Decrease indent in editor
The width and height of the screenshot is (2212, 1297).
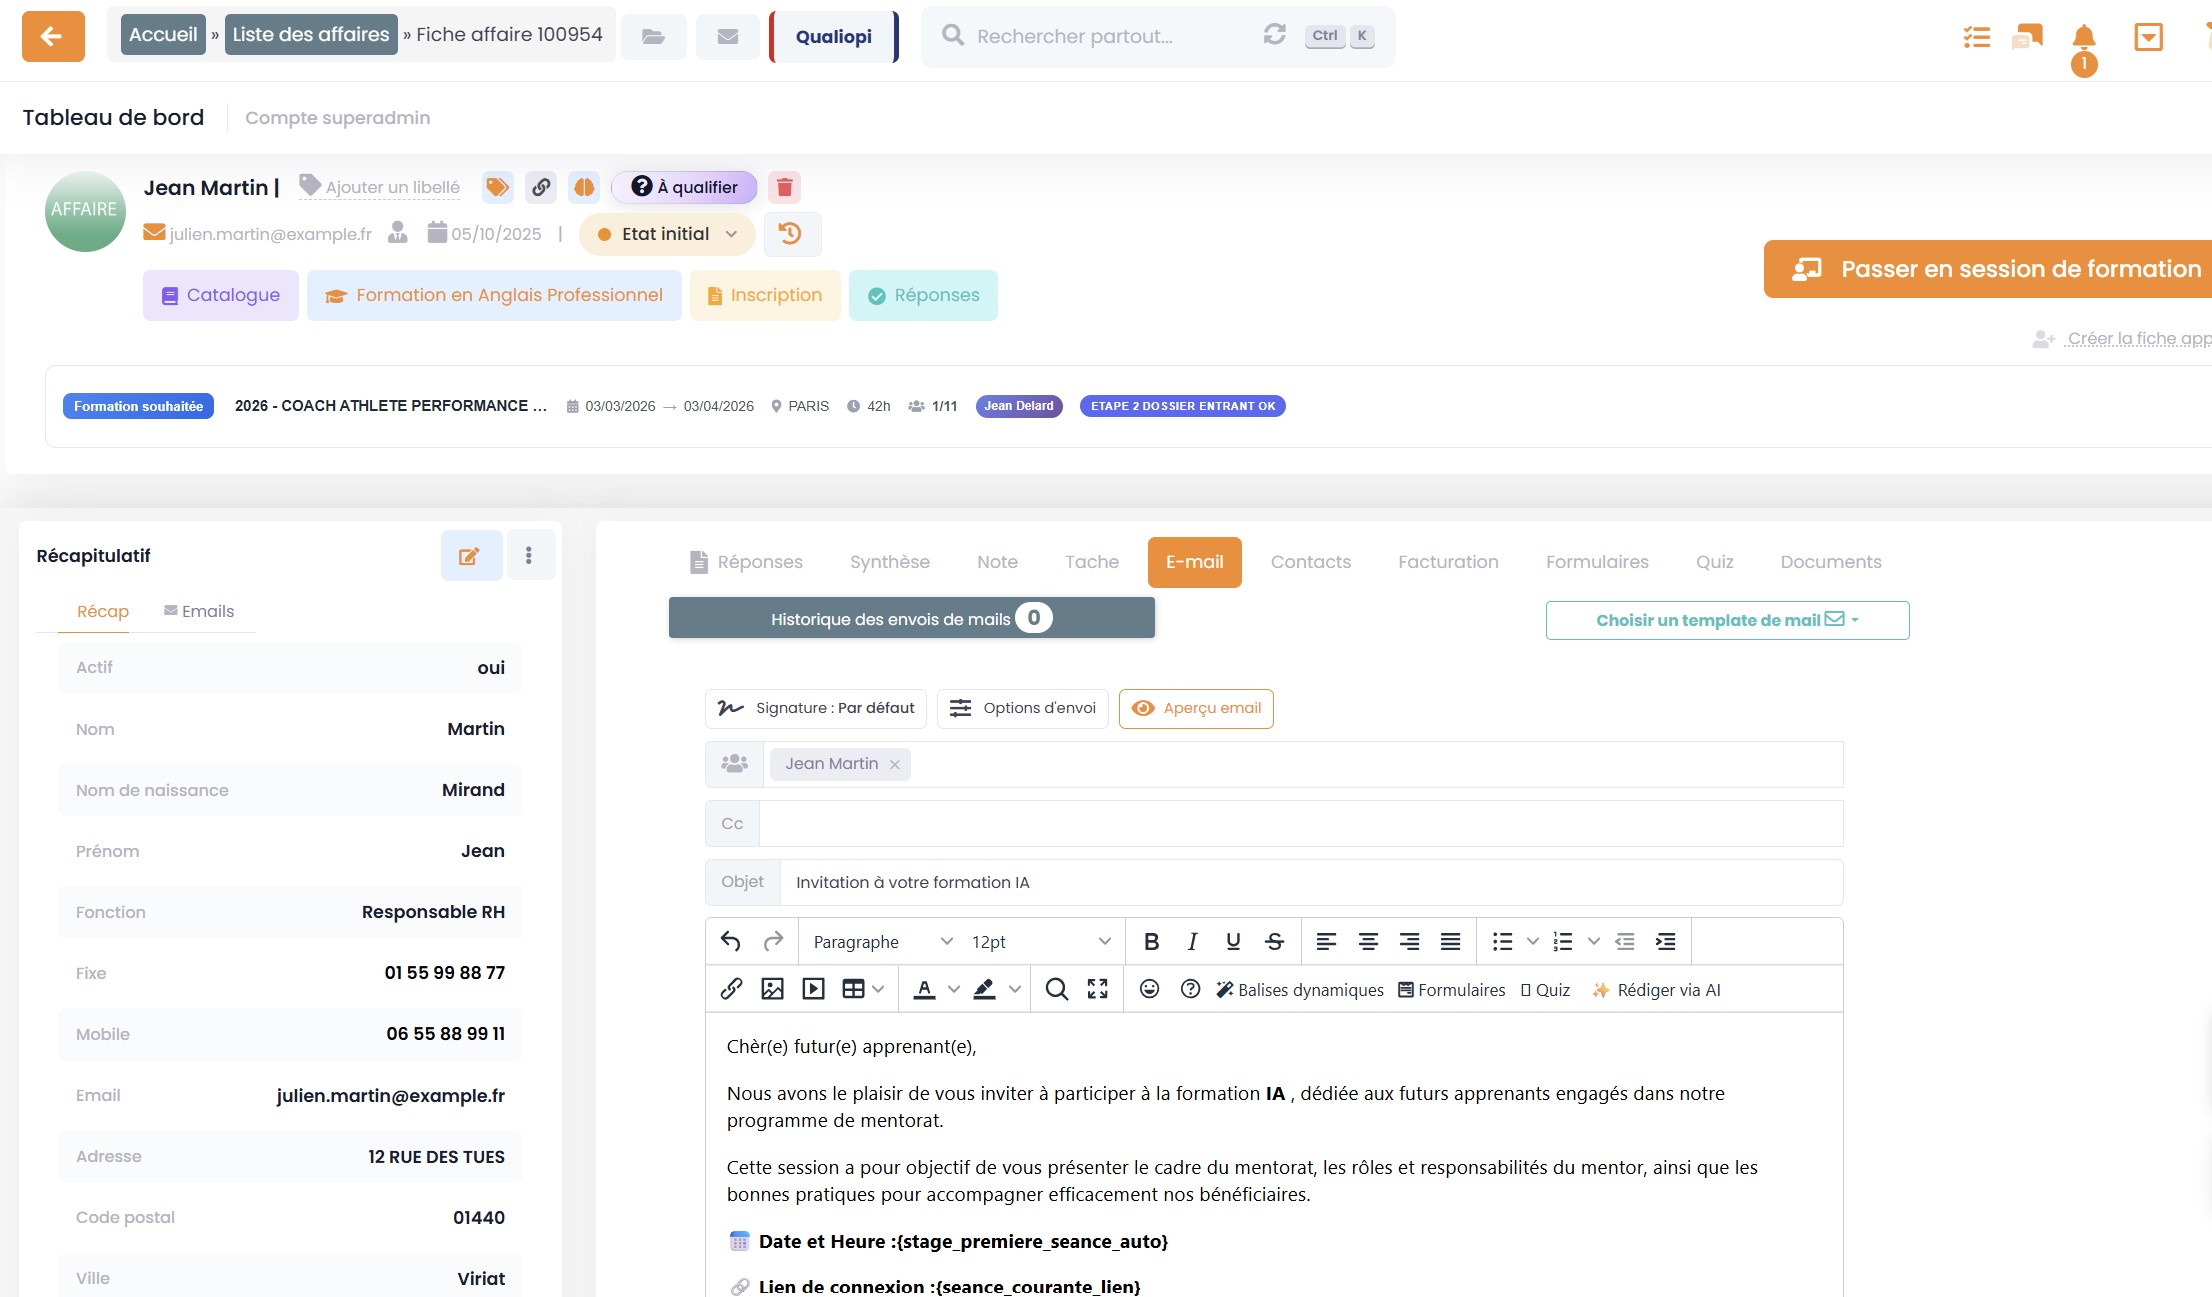click(1624, 942)
